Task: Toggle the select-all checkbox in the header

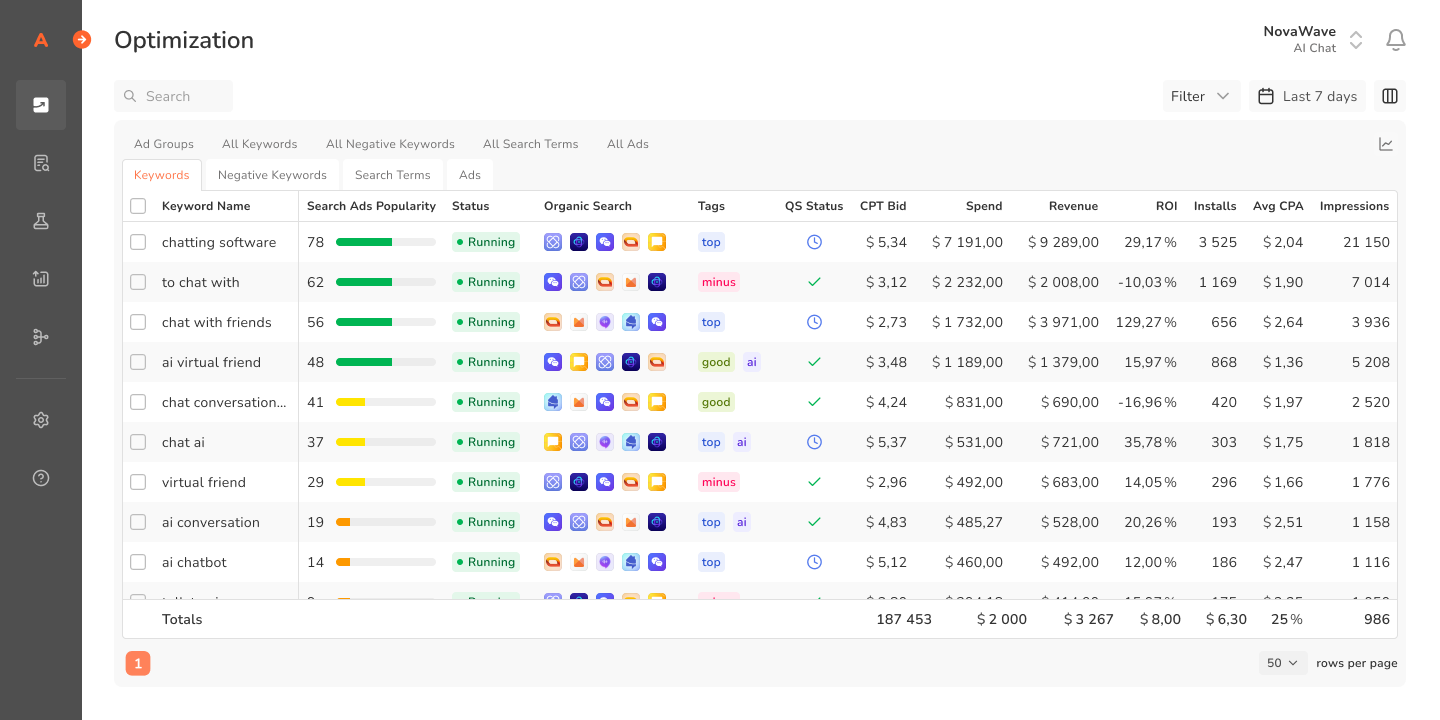Action: point(138,206)
